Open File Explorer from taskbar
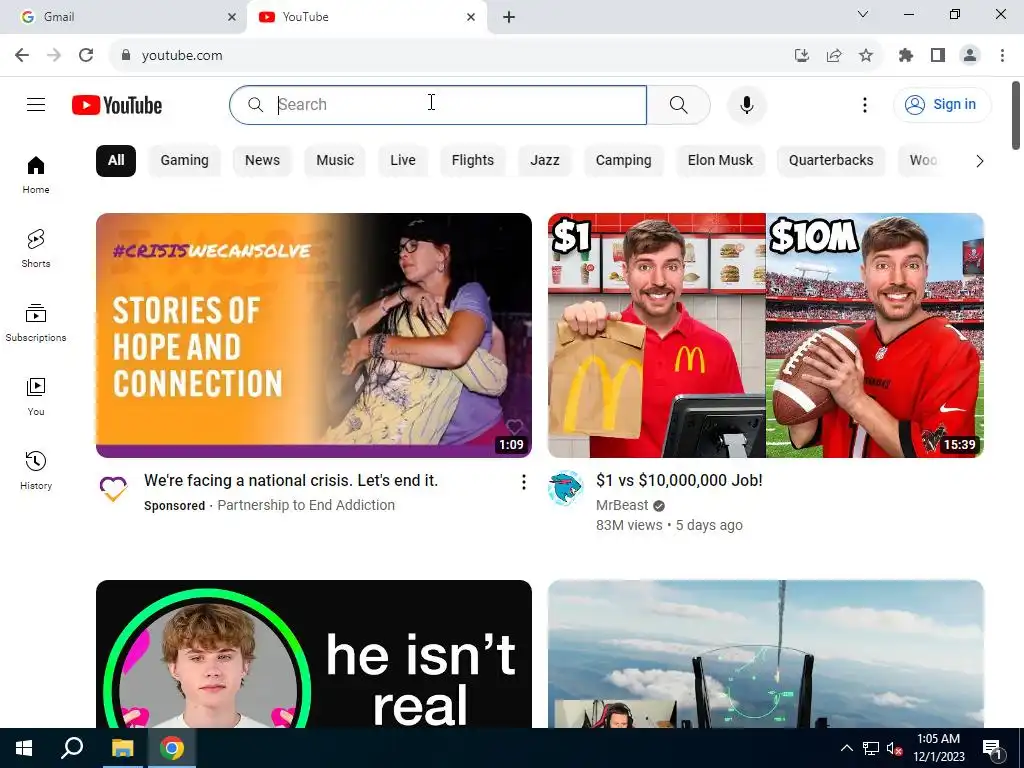Viewport: 1024px width, 768px height. (x=122, y=748)
